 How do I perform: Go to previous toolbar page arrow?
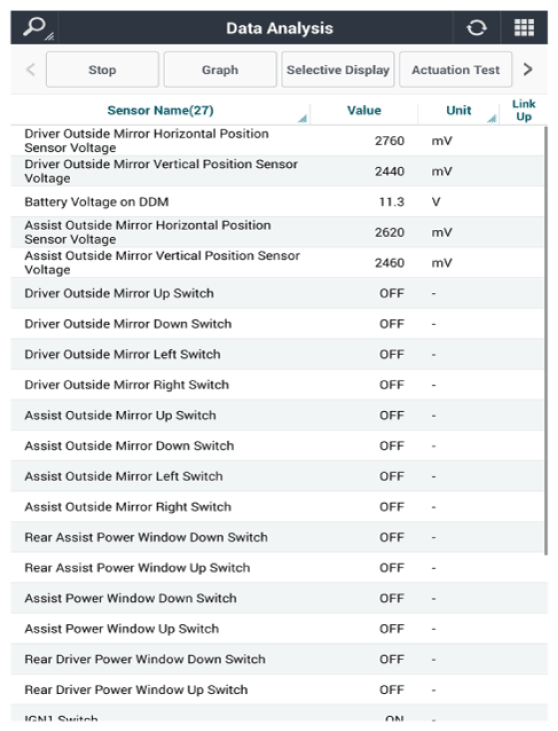31,70
